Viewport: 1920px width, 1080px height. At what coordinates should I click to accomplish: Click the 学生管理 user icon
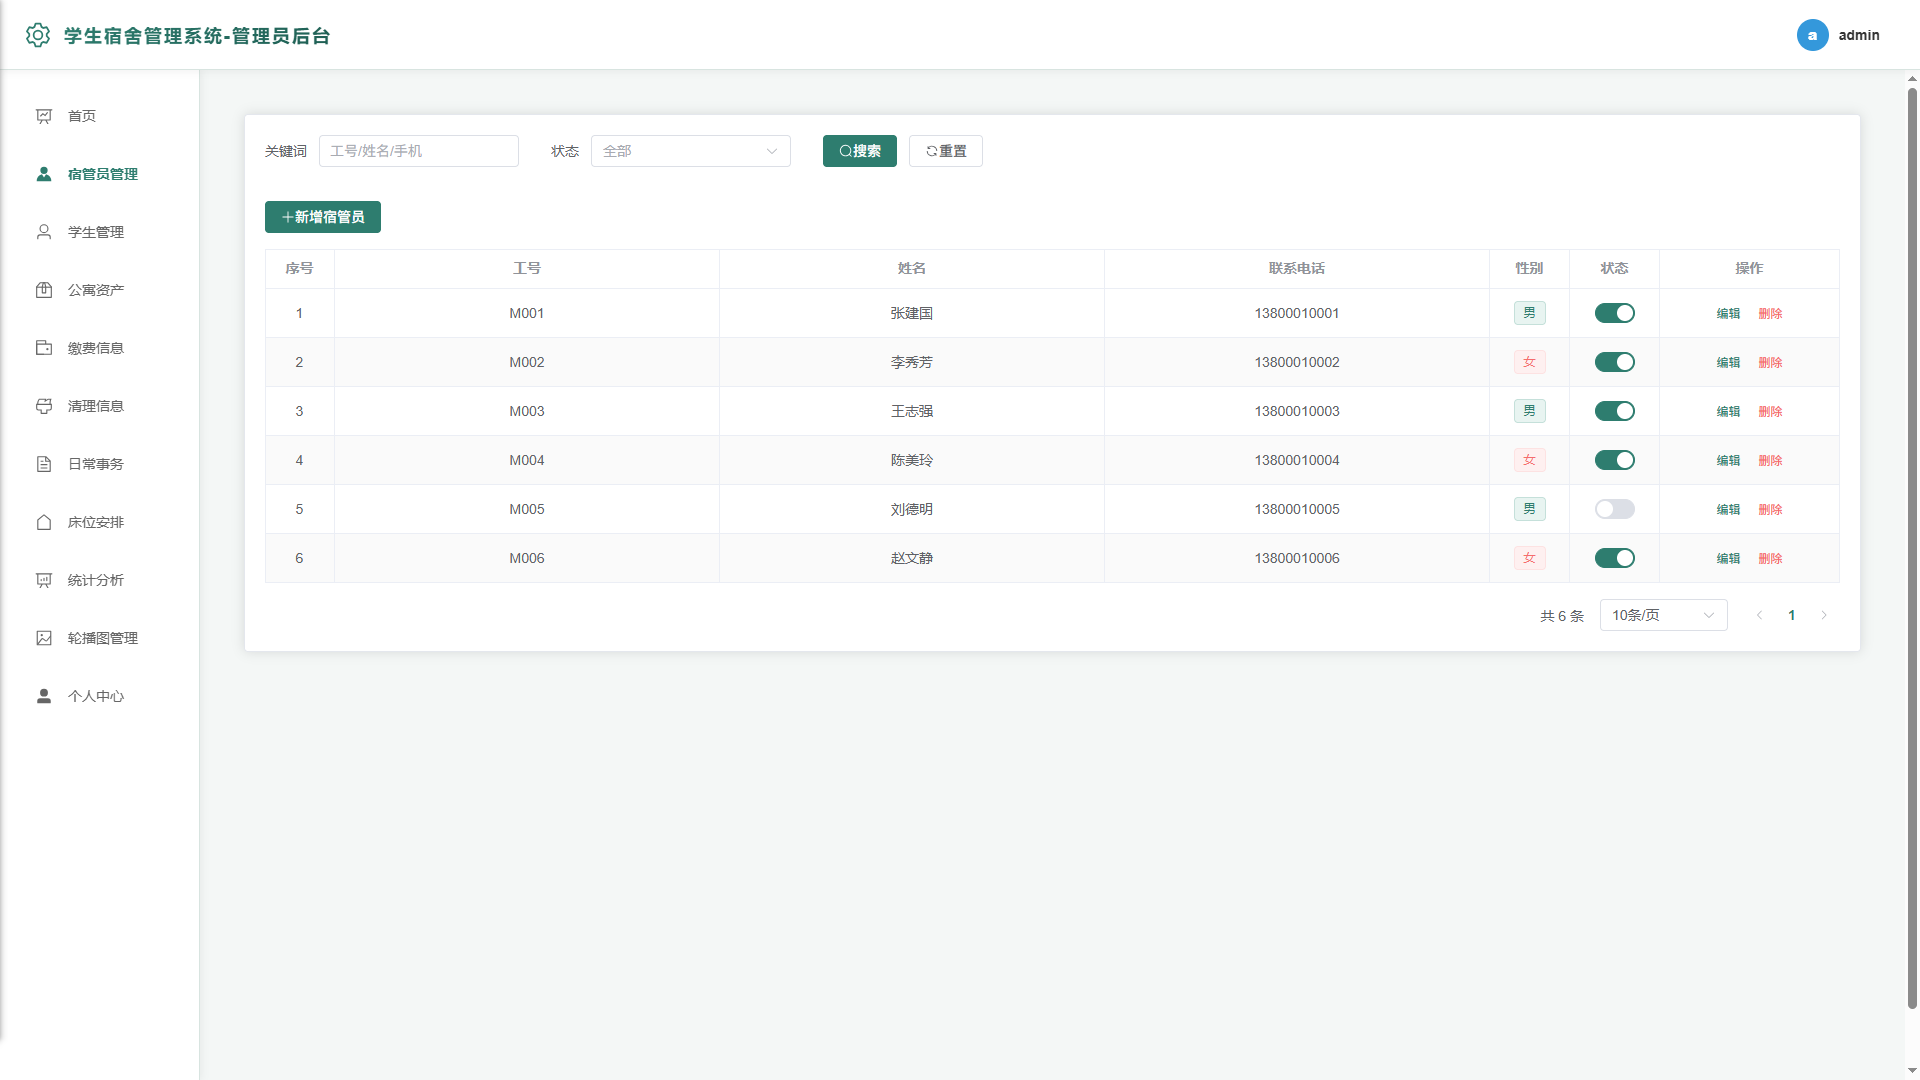click(x=44, y=232)
